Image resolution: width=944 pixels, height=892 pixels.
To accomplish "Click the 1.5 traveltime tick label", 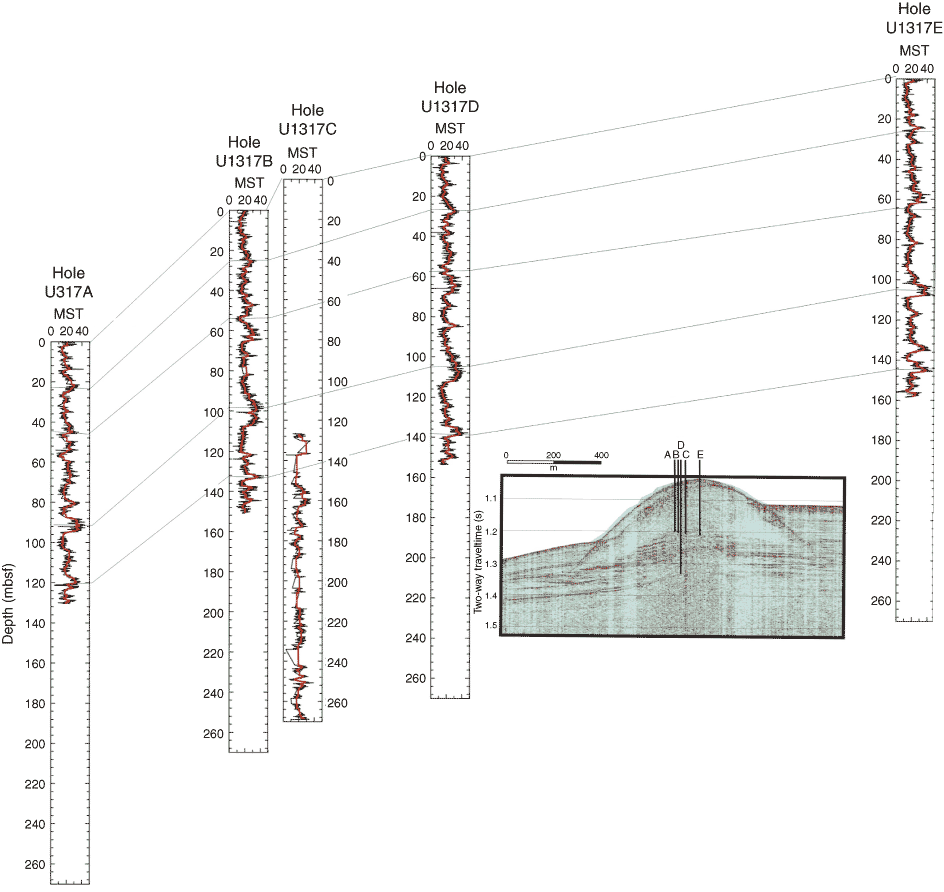I will tap(491, 625).
